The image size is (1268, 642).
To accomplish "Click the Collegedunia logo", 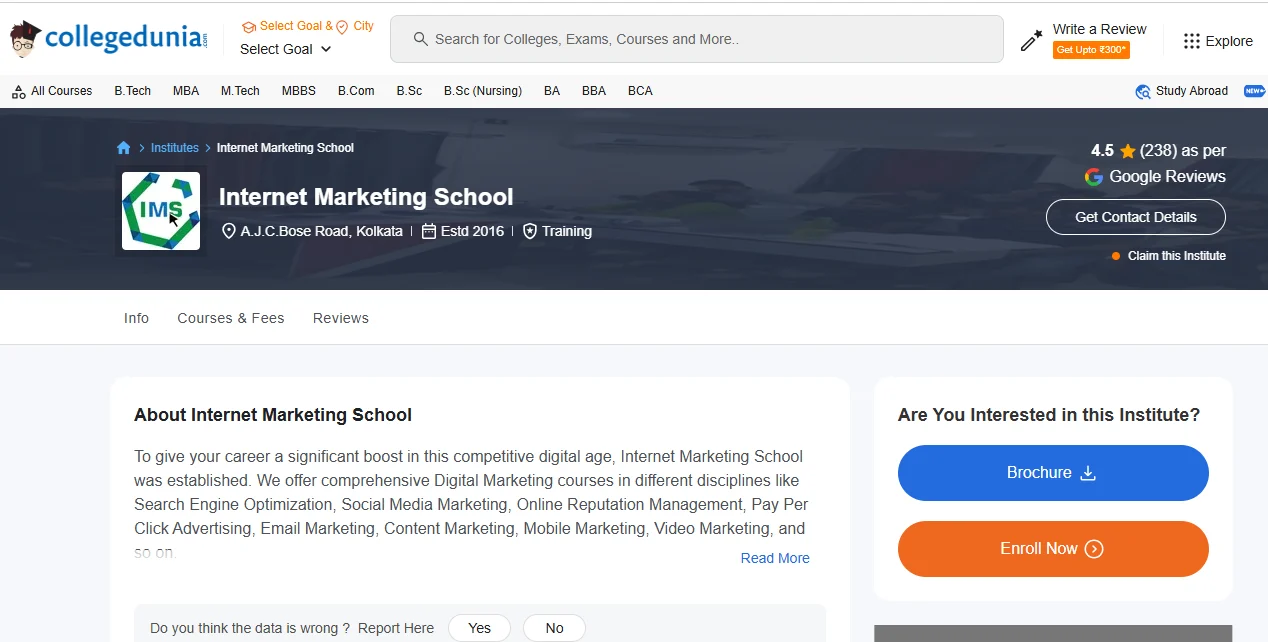I will coord(107,37).
